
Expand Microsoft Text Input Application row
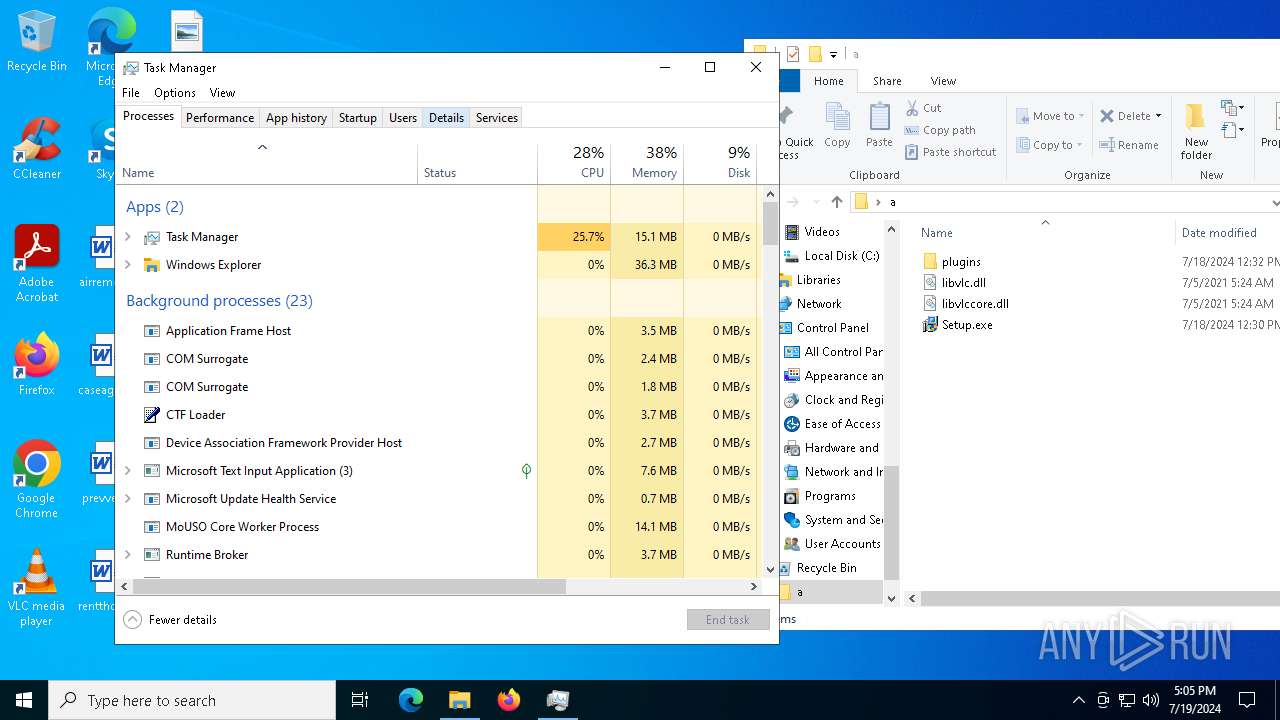coord(128,471)
